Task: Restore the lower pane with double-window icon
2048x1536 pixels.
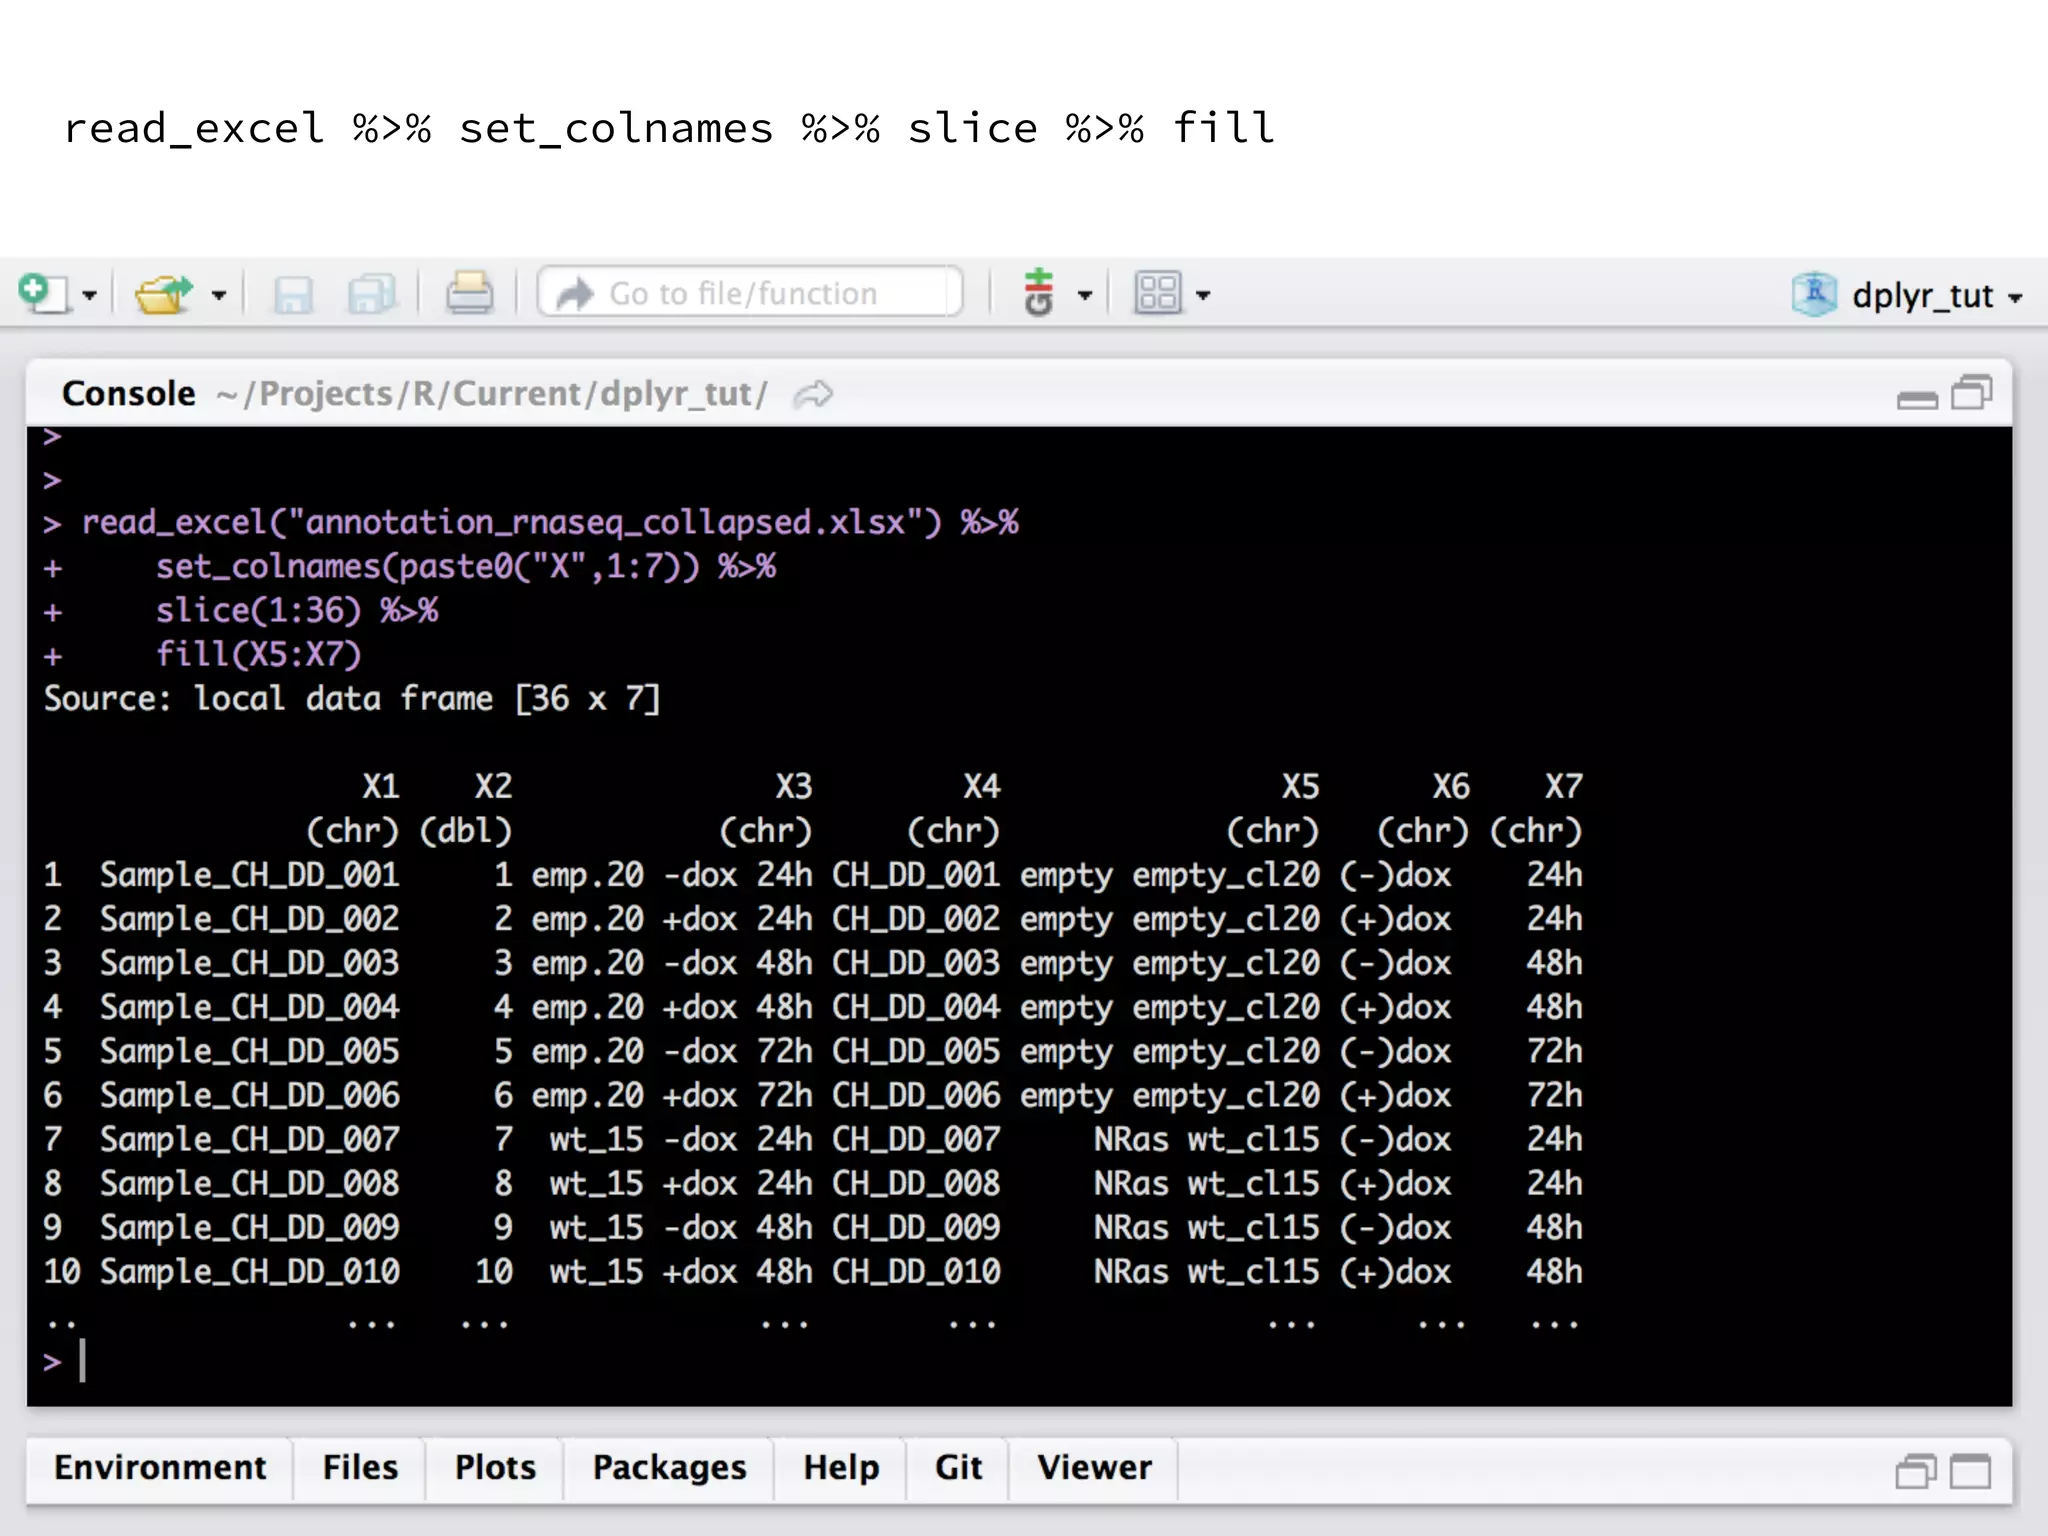Action: [x=1915, y=1471]
